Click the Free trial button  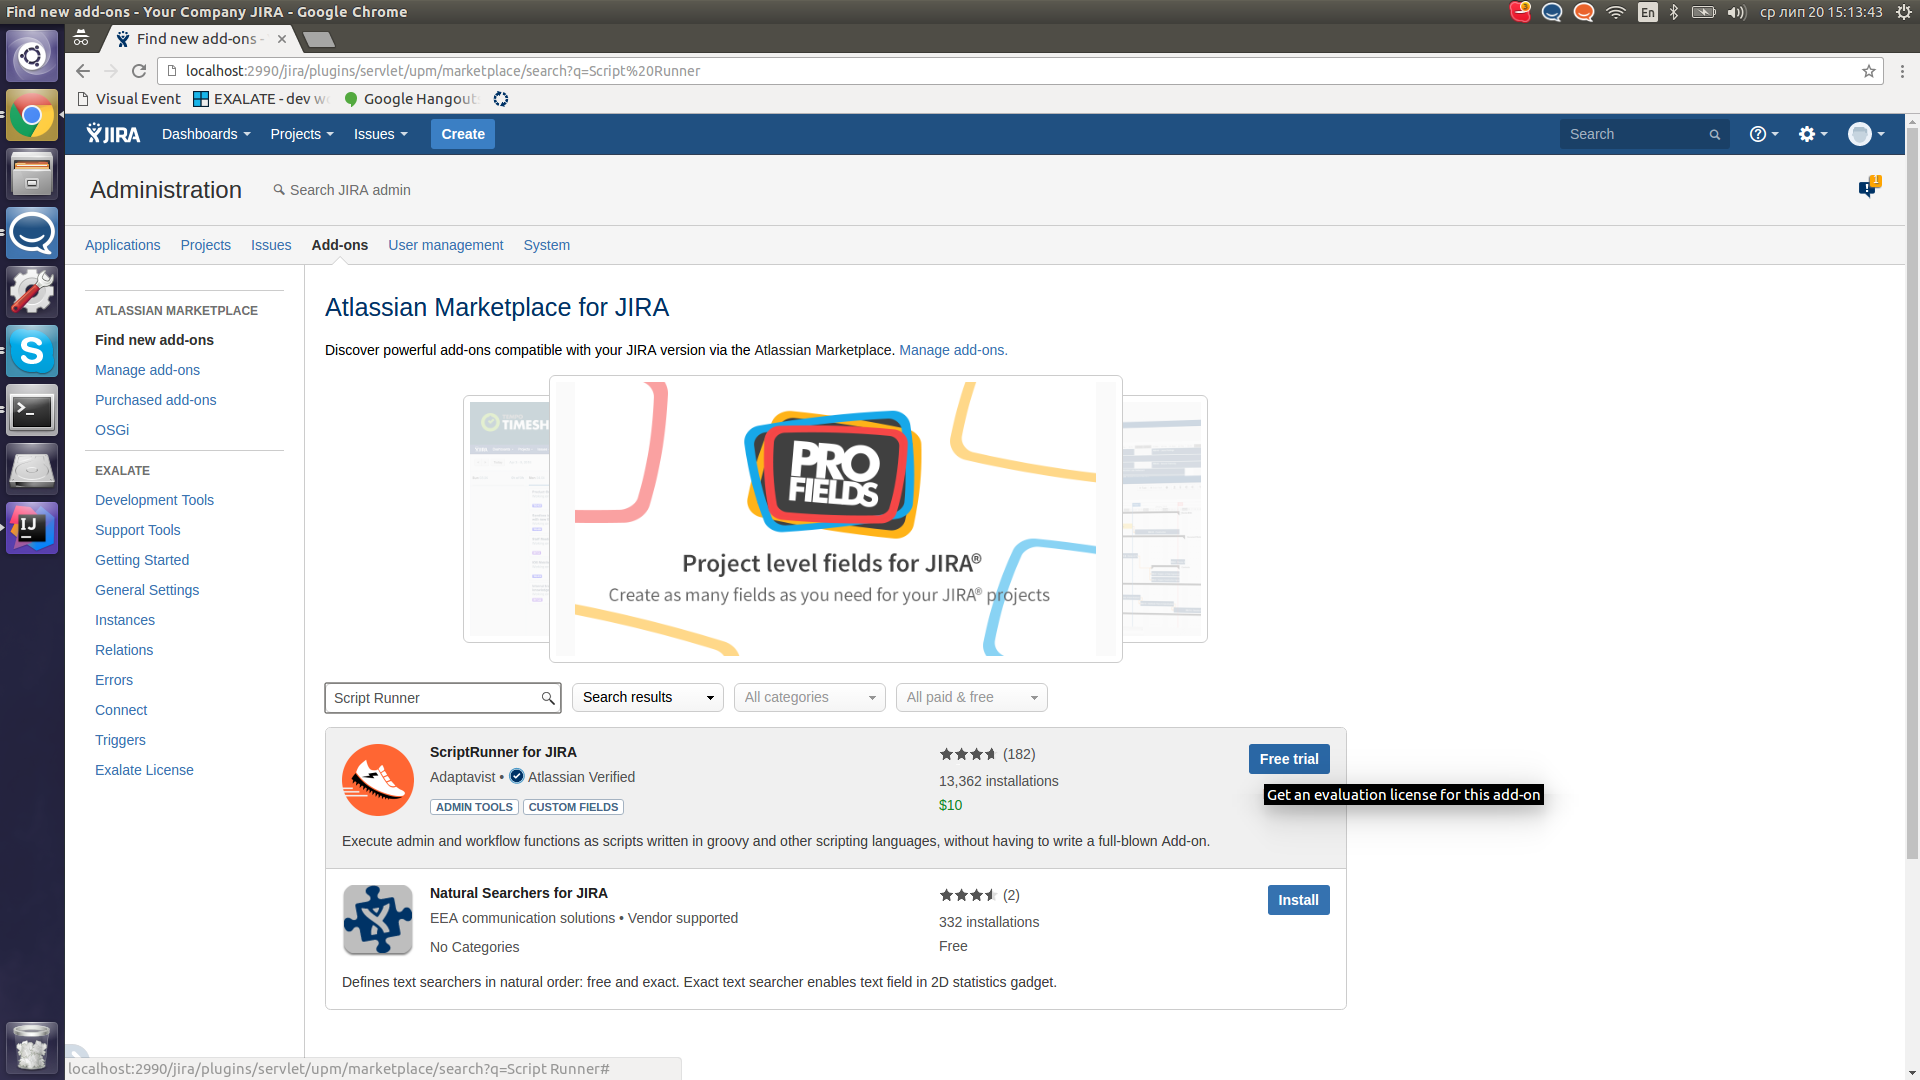pyautogui.click(x=1288, y=759)
